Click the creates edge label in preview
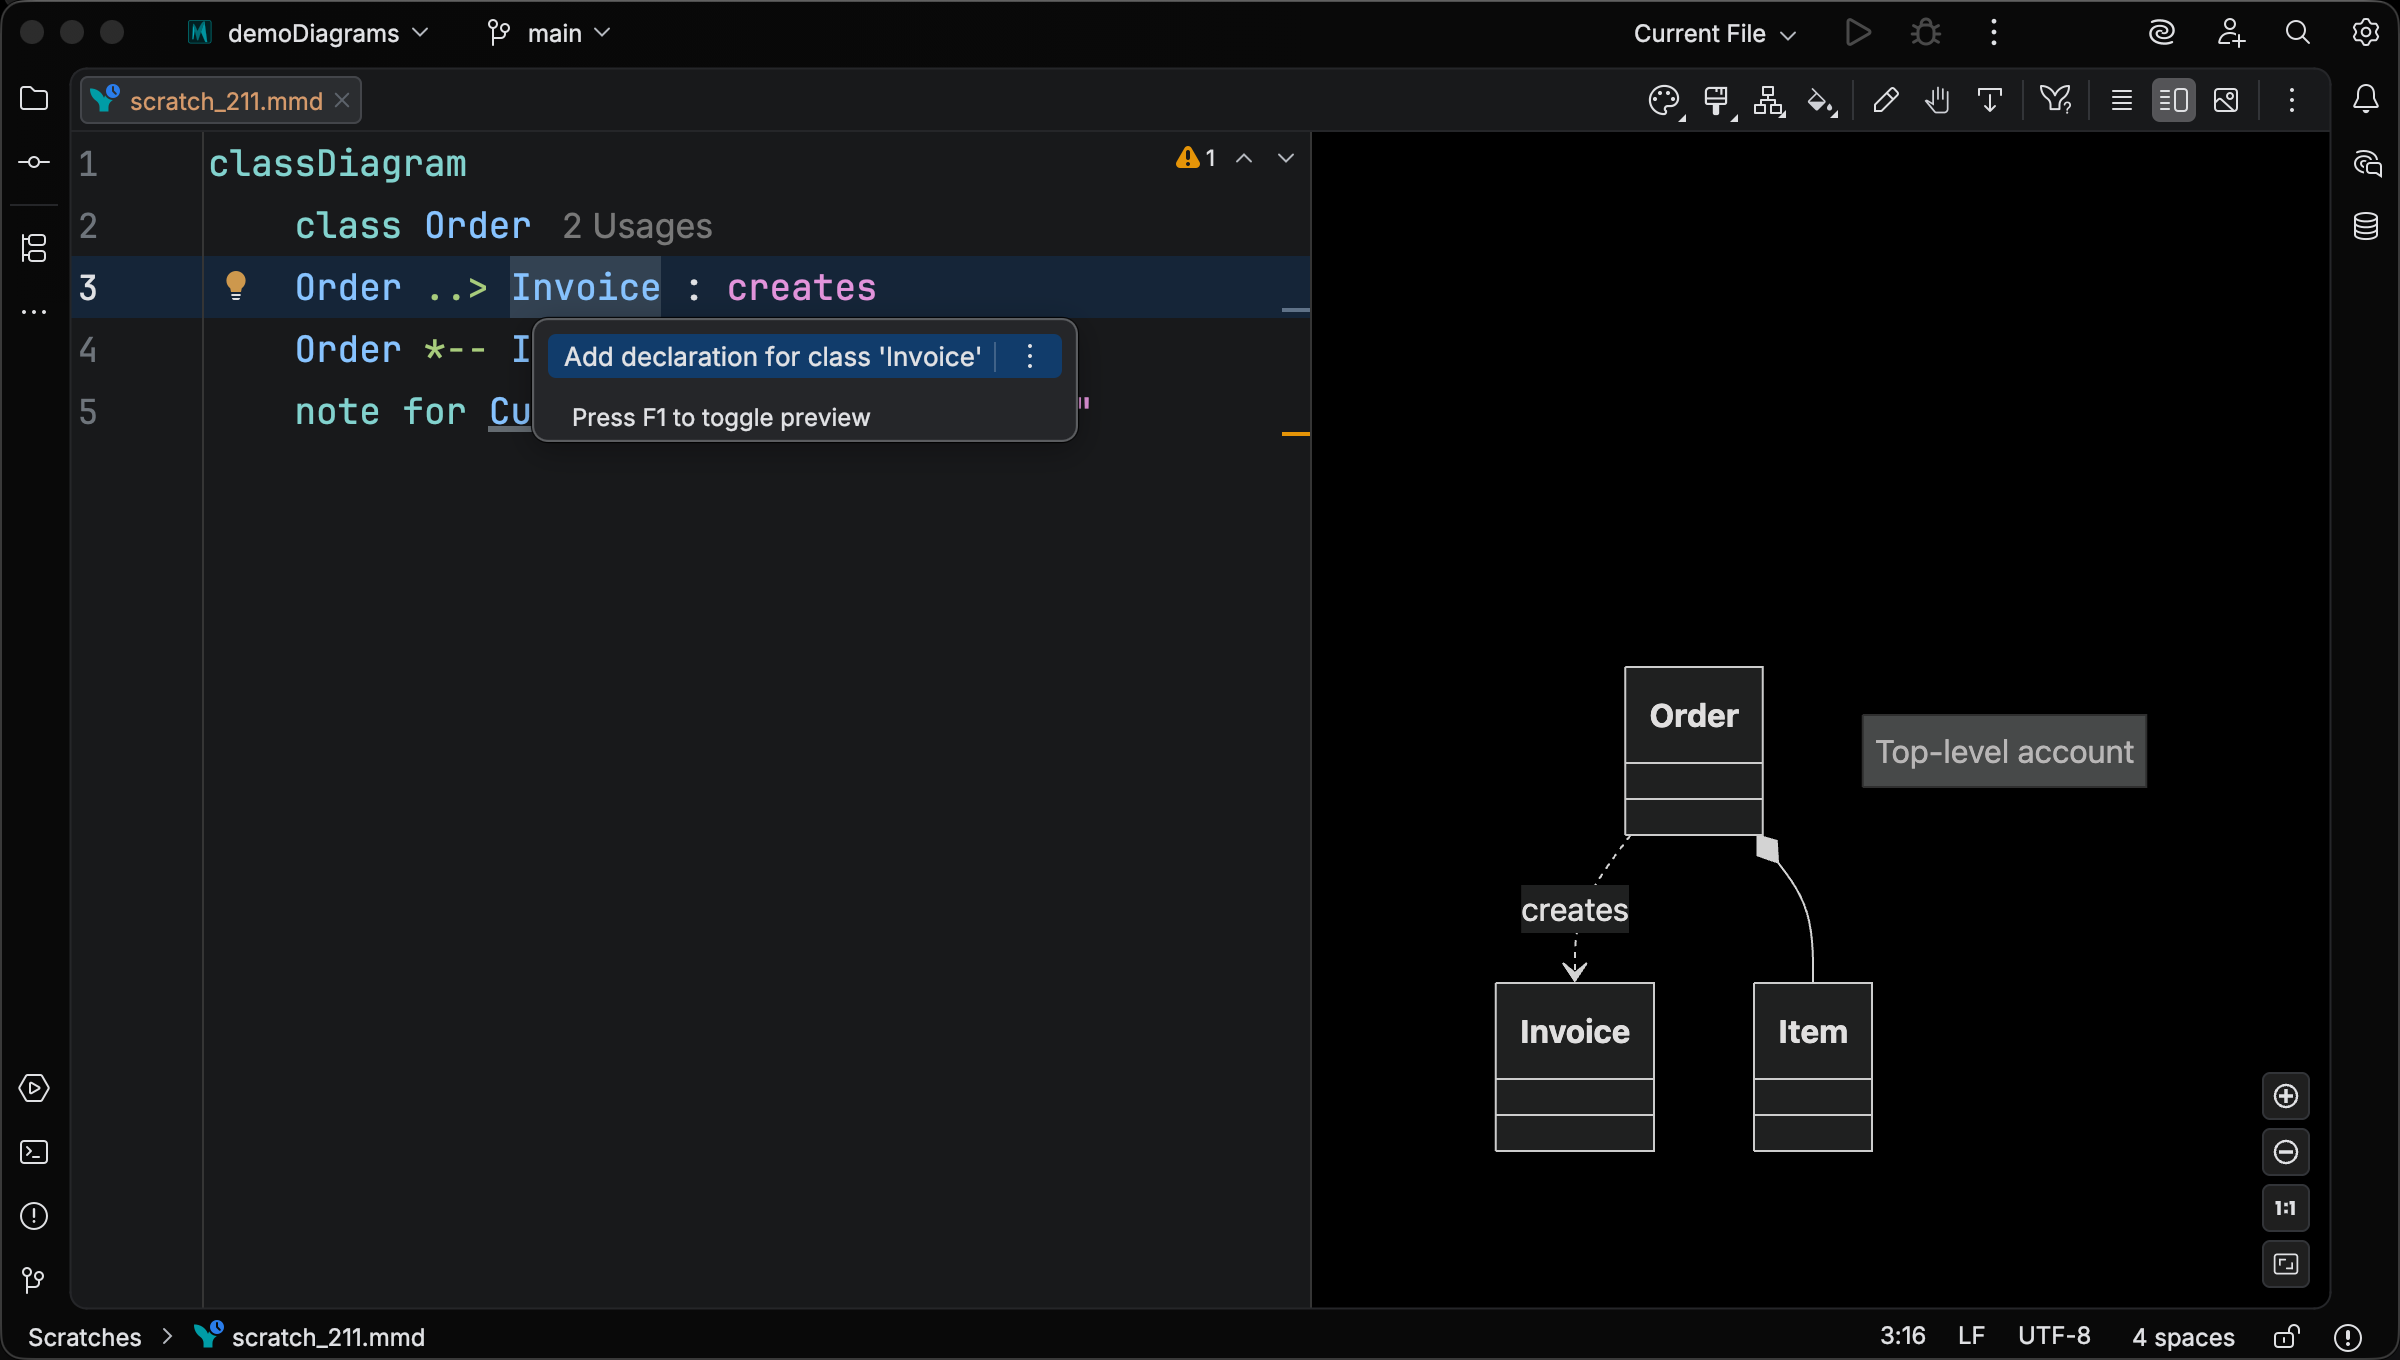This screenshot has height=1360, width=2400. click(x=1574, y=909)
